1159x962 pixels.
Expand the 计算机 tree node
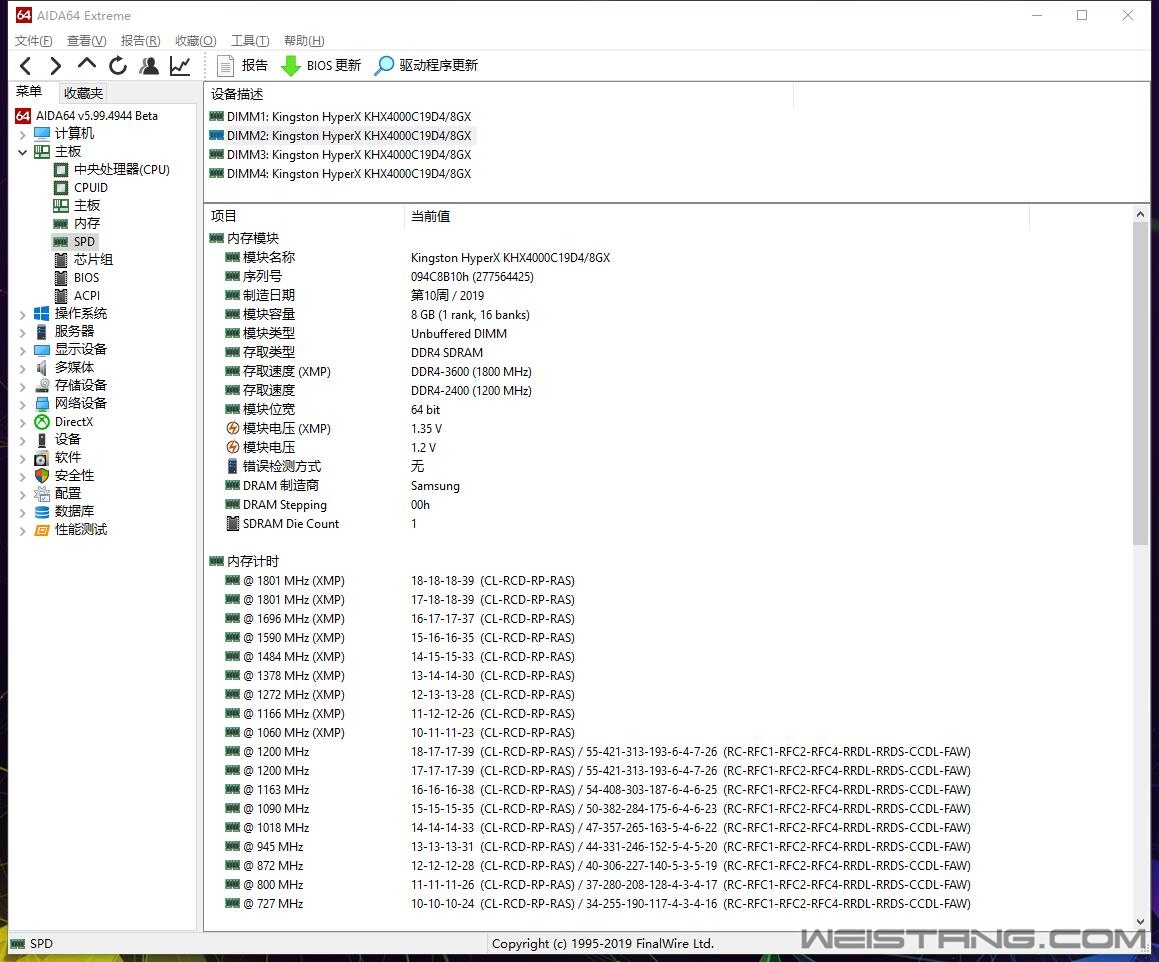[22, 135]
